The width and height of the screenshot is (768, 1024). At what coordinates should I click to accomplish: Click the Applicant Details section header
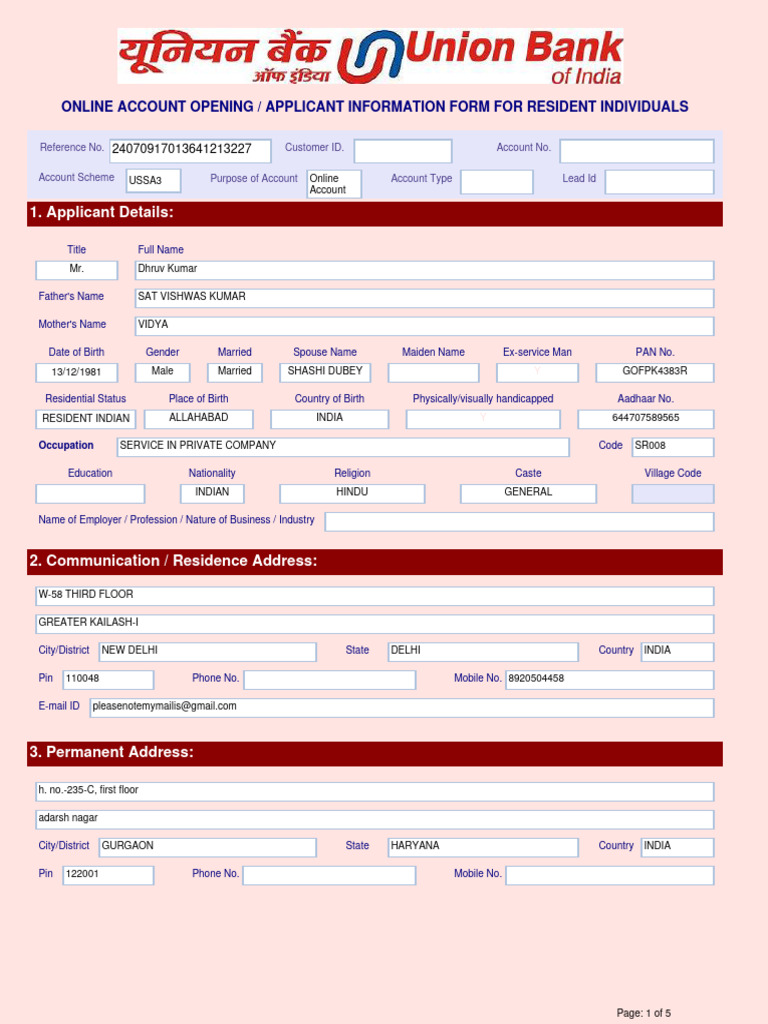point(375,214)
